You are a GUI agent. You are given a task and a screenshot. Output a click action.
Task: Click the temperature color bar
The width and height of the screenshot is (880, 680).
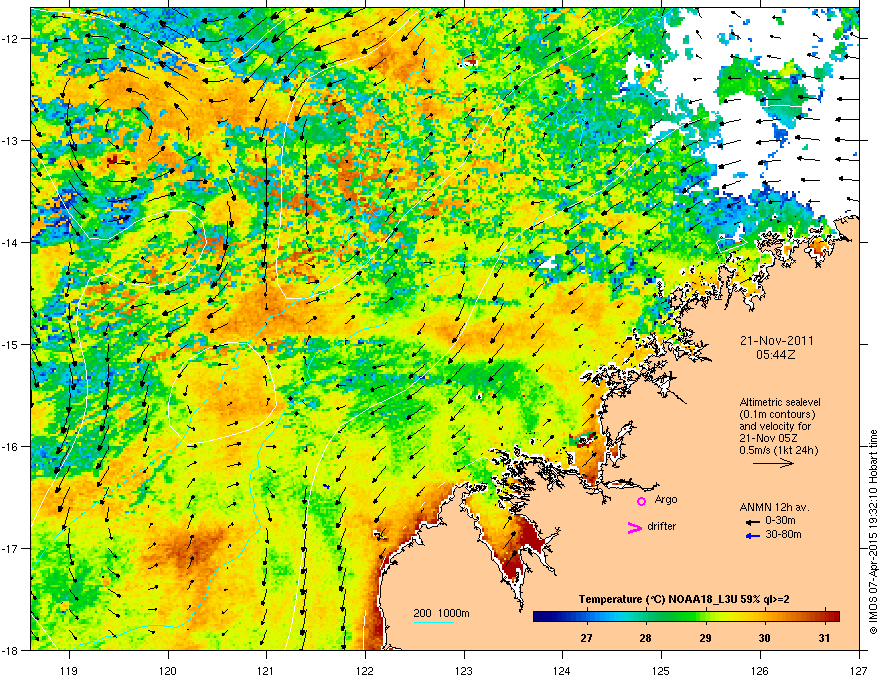coord(686,617)
